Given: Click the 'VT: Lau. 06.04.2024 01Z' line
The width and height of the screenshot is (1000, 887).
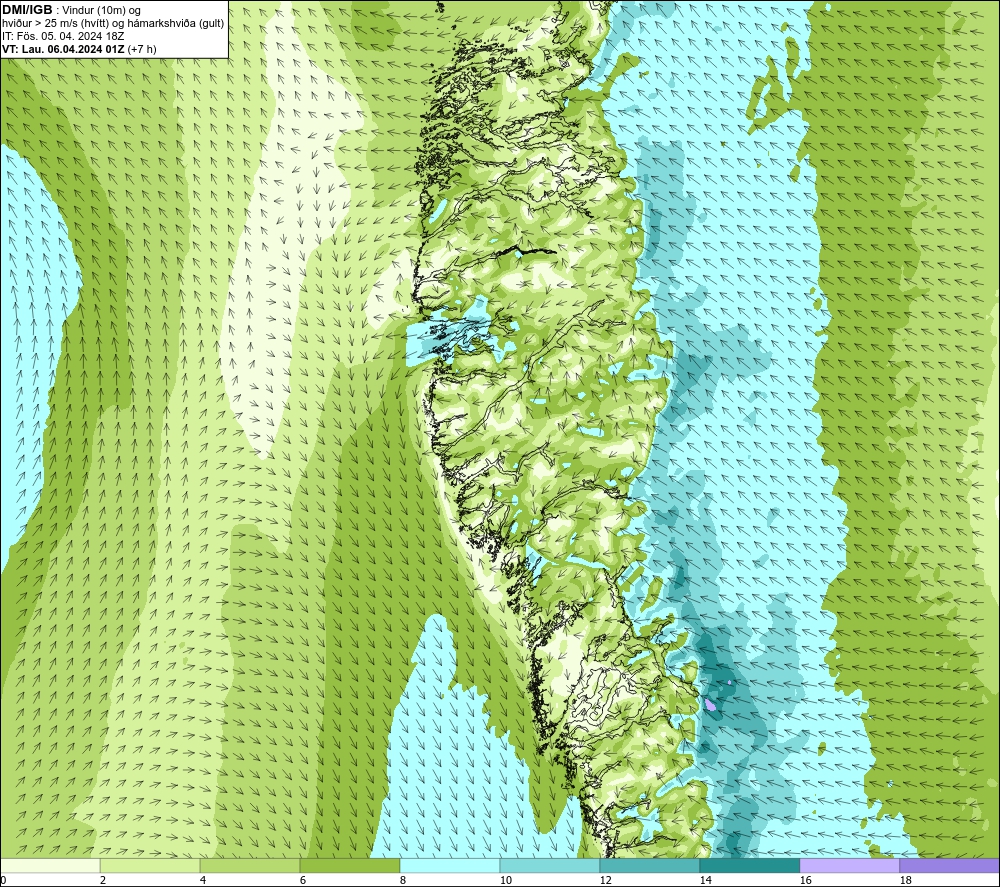Looking at the screenshot, I should pos(79,49).
